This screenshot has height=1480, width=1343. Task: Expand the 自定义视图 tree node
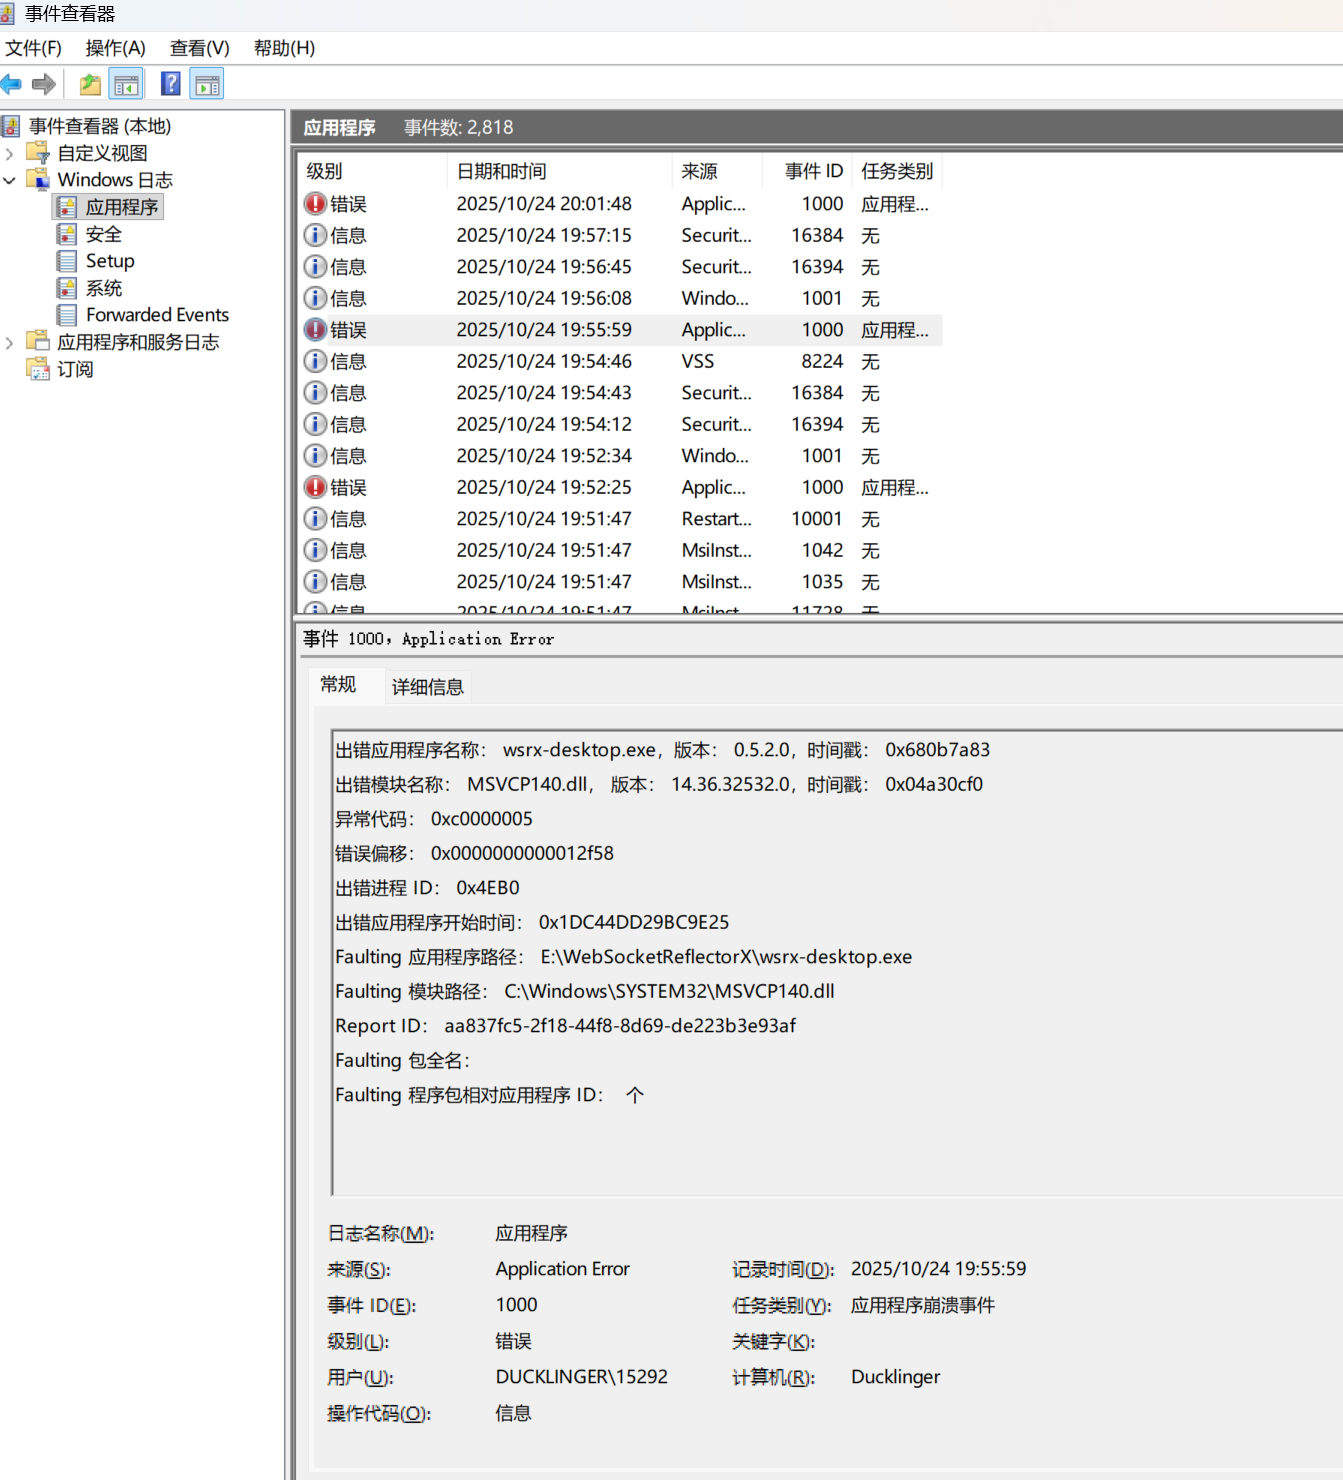[x=10, y=153]
